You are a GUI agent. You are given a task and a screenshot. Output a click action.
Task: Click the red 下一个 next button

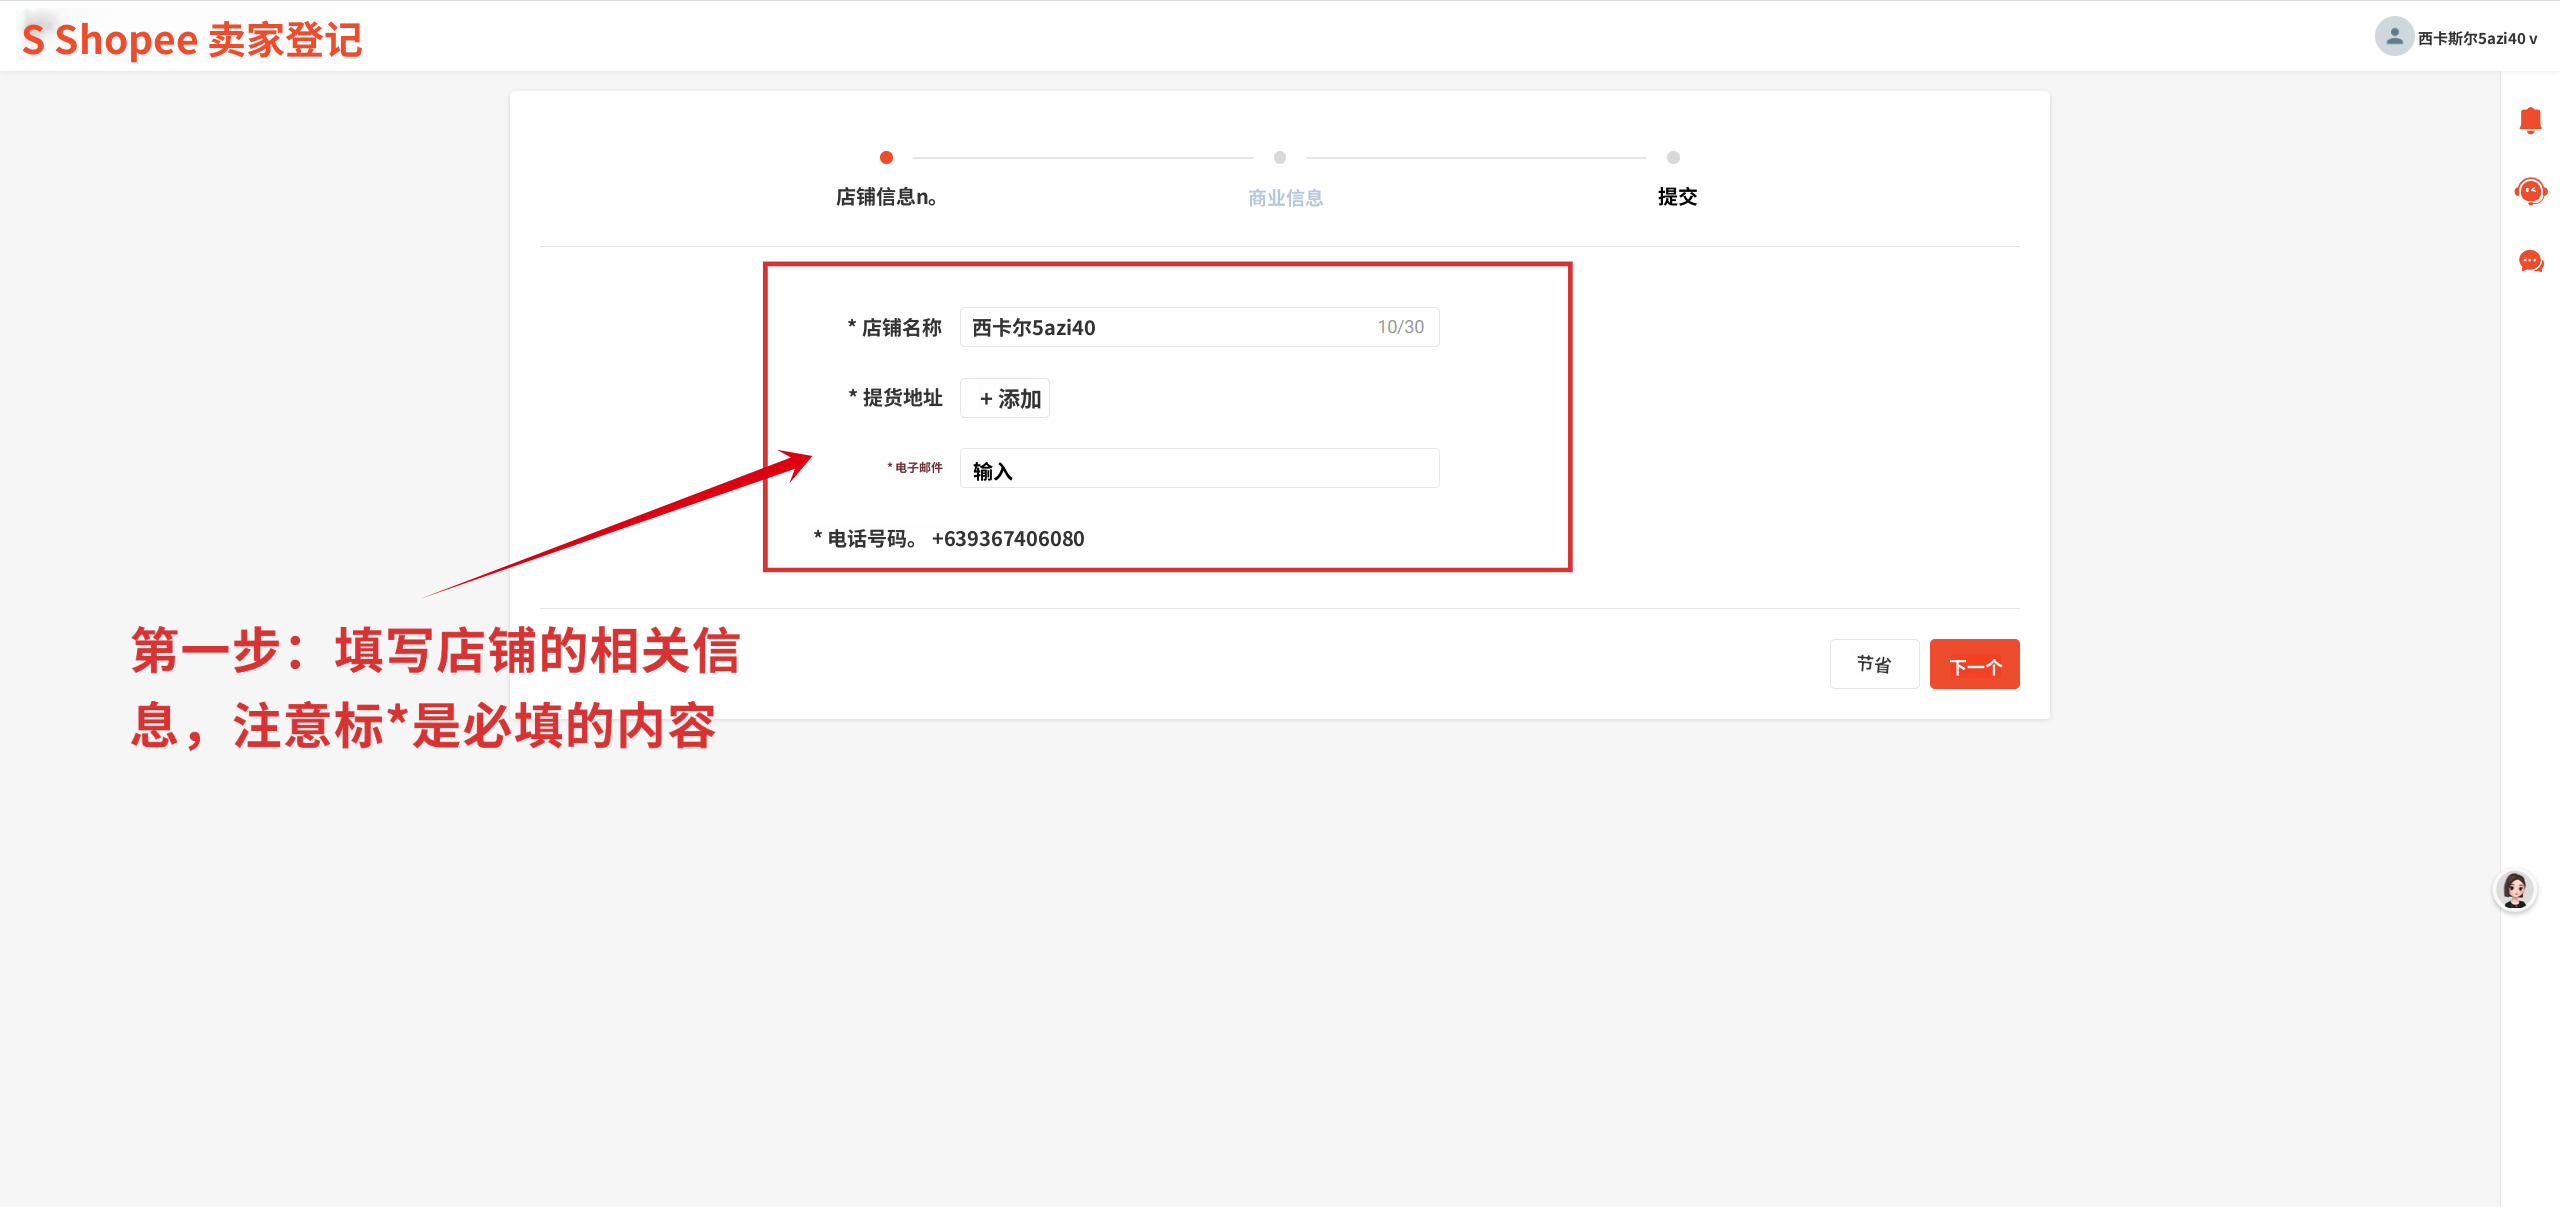(x=1974, y=664)
